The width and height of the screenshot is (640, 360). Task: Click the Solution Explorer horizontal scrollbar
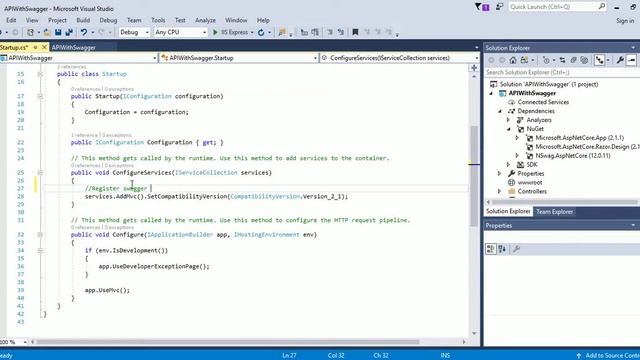click(564, 202)
